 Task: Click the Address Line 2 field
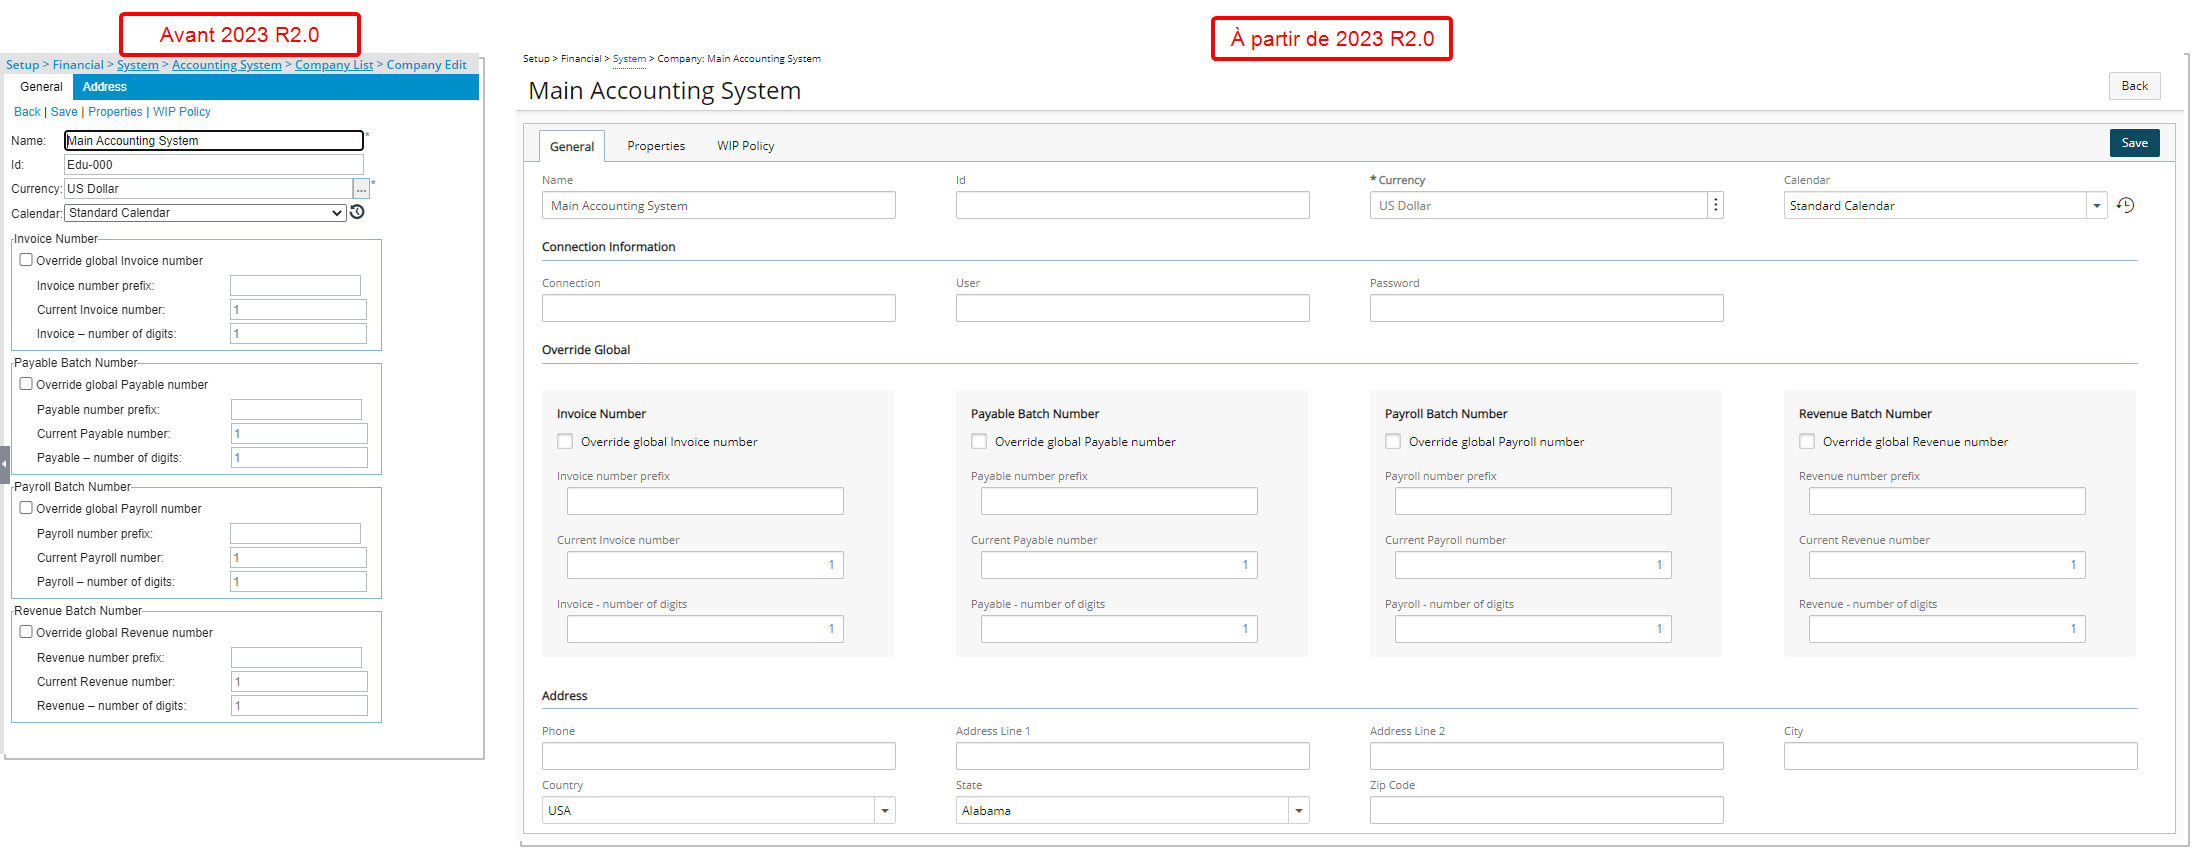tap(1547, 756)
